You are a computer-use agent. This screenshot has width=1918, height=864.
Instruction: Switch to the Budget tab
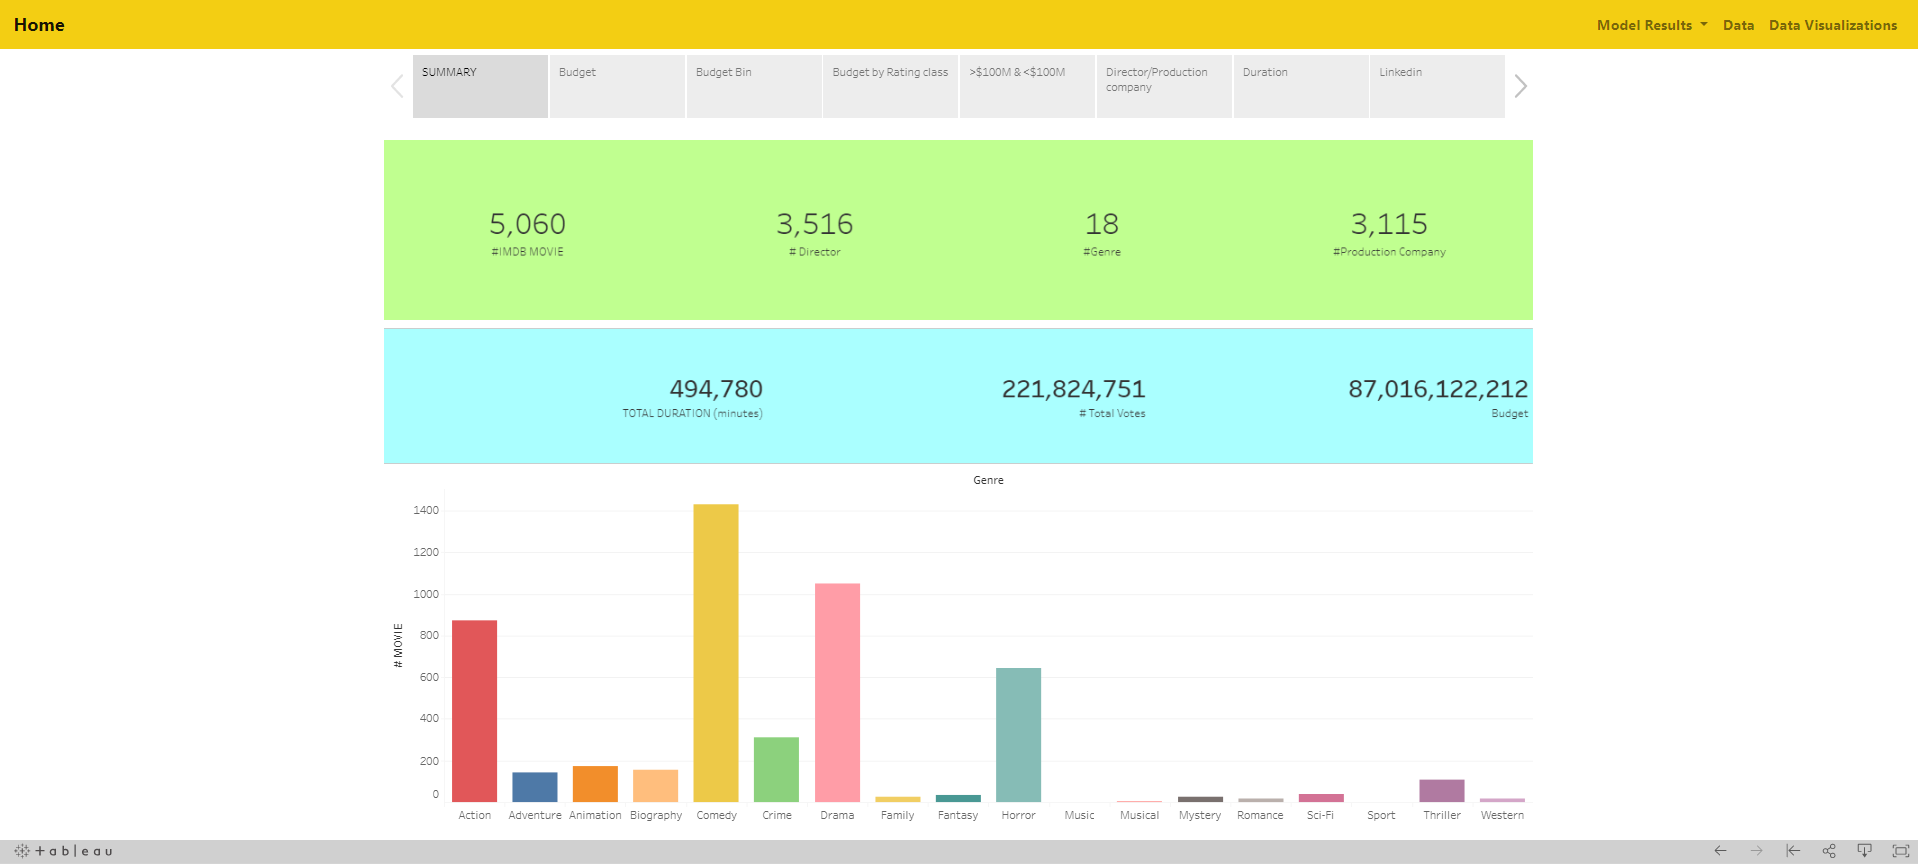tap(617, 86)
